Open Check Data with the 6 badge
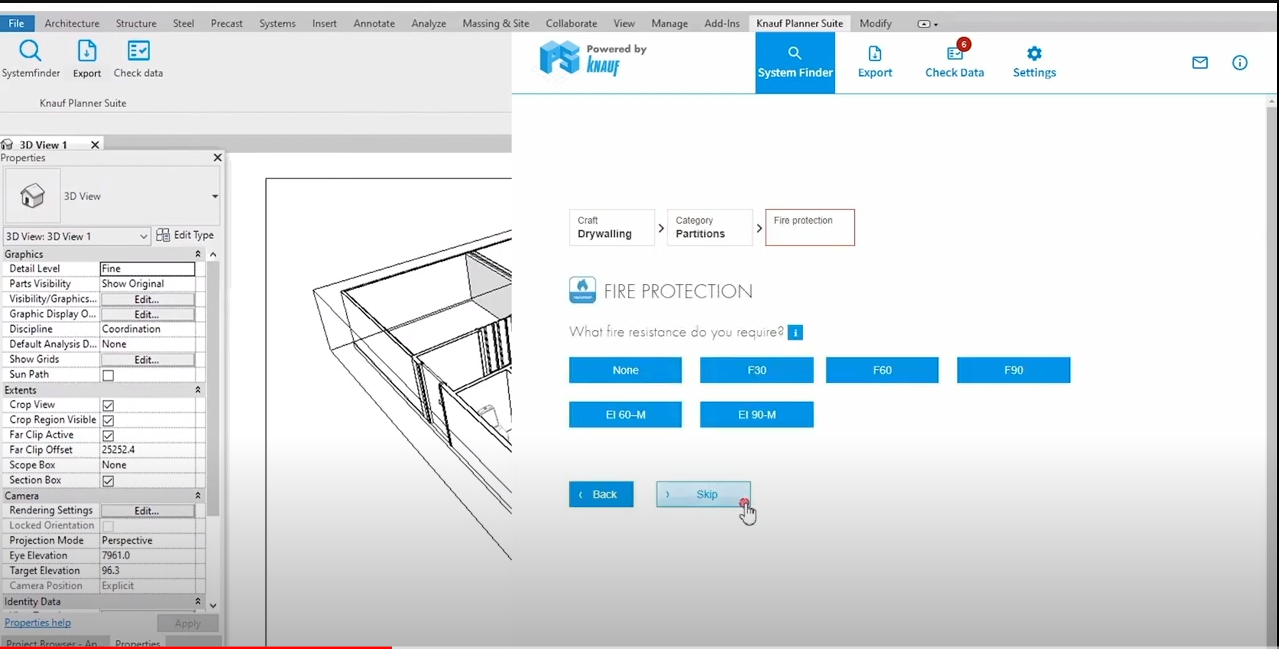 [954, 62]
